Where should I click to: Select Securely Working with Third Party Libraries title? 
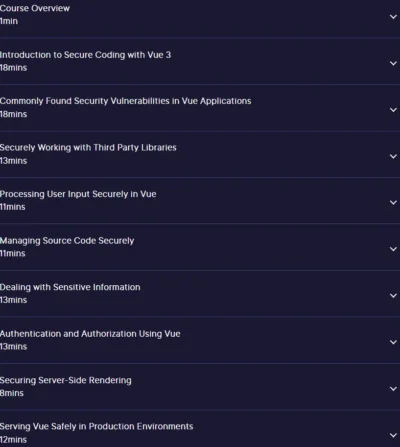click(x=88, y=148)
